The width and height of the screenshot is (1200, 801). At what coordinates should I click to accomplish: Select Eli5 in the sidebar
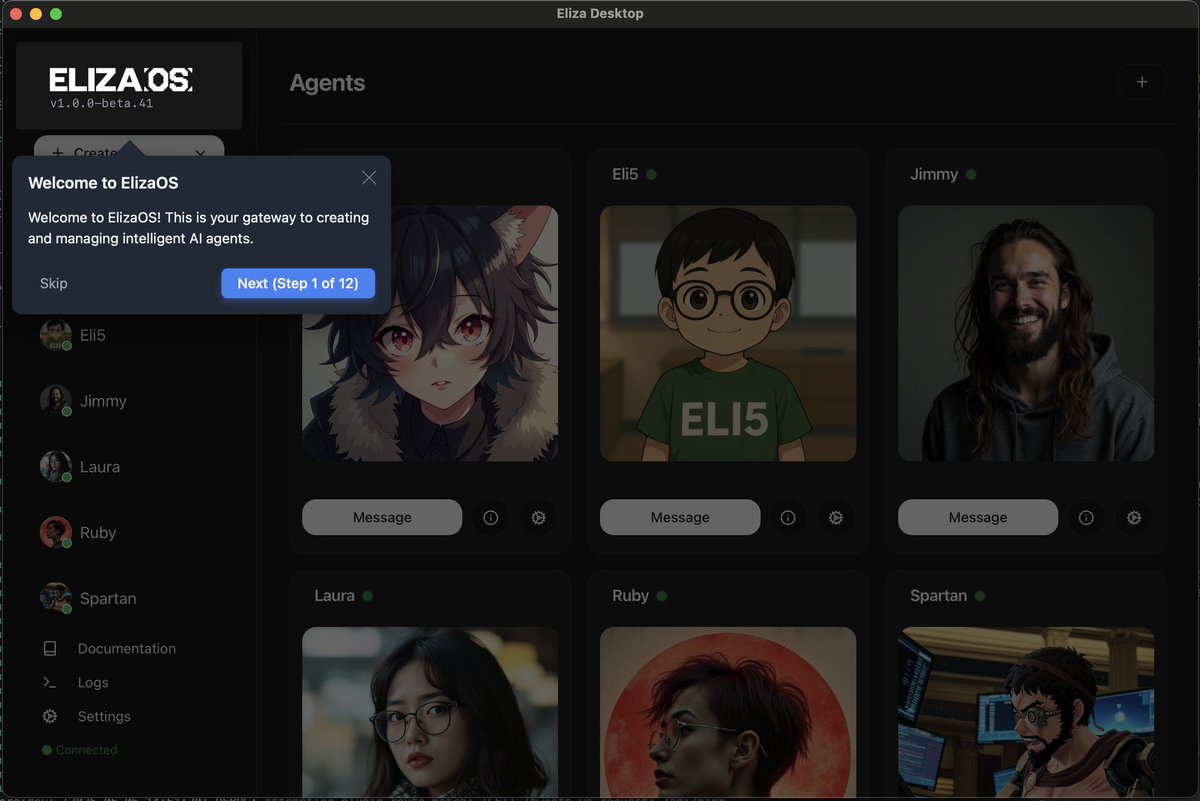(128, 335)
